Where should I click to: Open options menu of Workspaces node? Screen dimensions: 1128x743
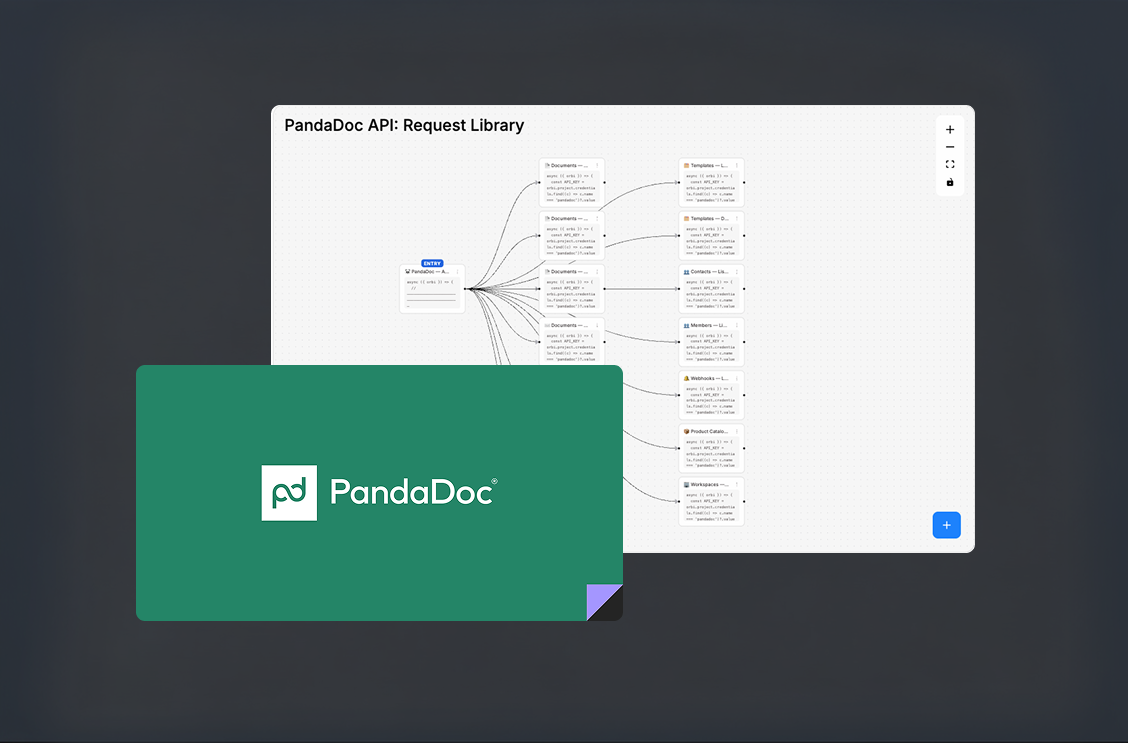tap(737, 485)
